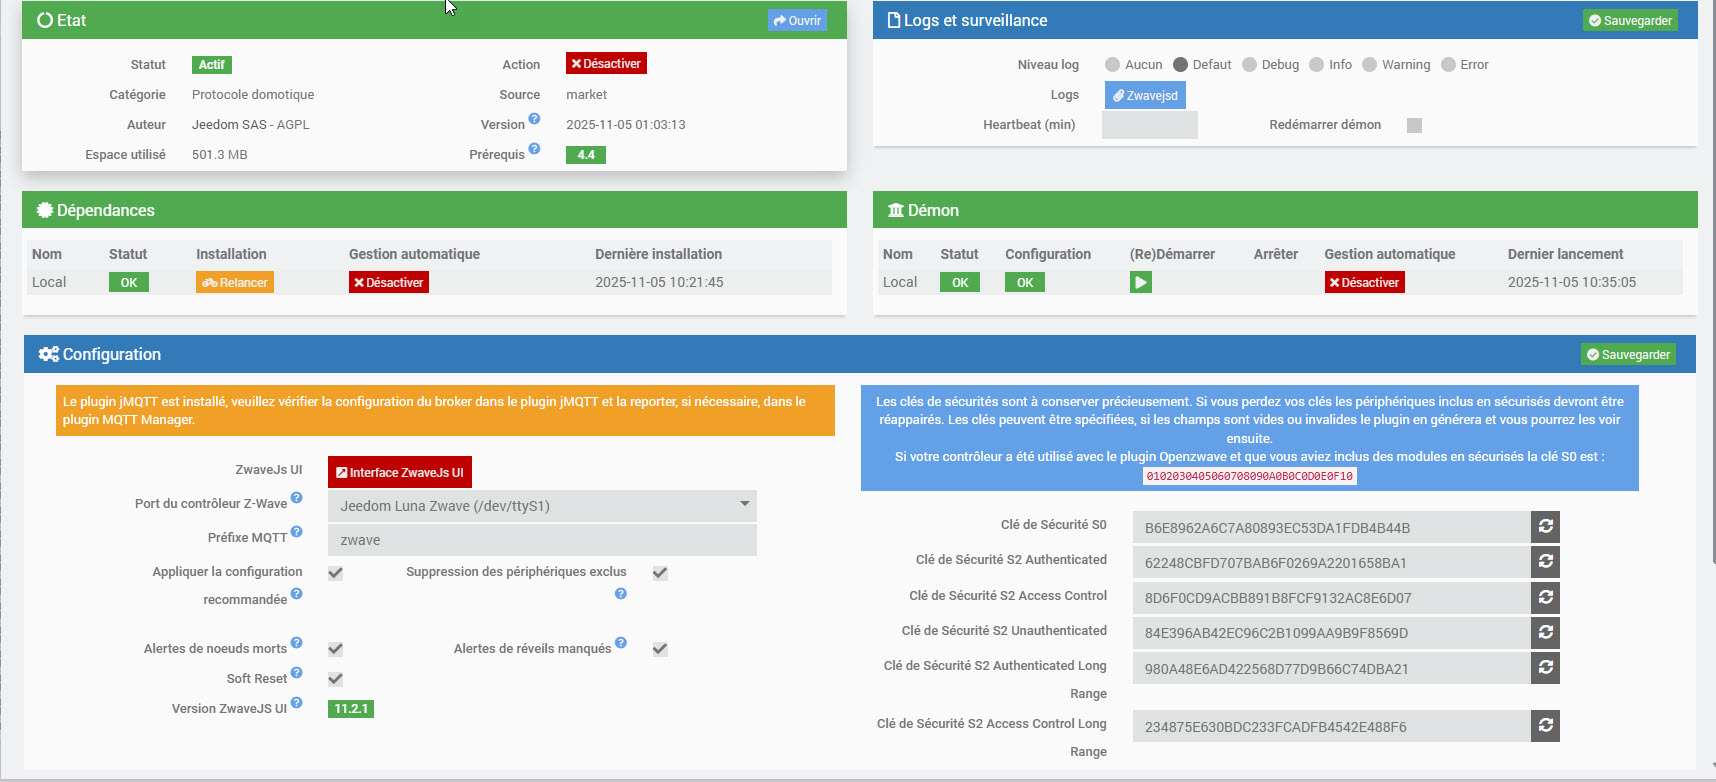Open help icon for Alertes de noeuds morts

click(x=297, y=643)
